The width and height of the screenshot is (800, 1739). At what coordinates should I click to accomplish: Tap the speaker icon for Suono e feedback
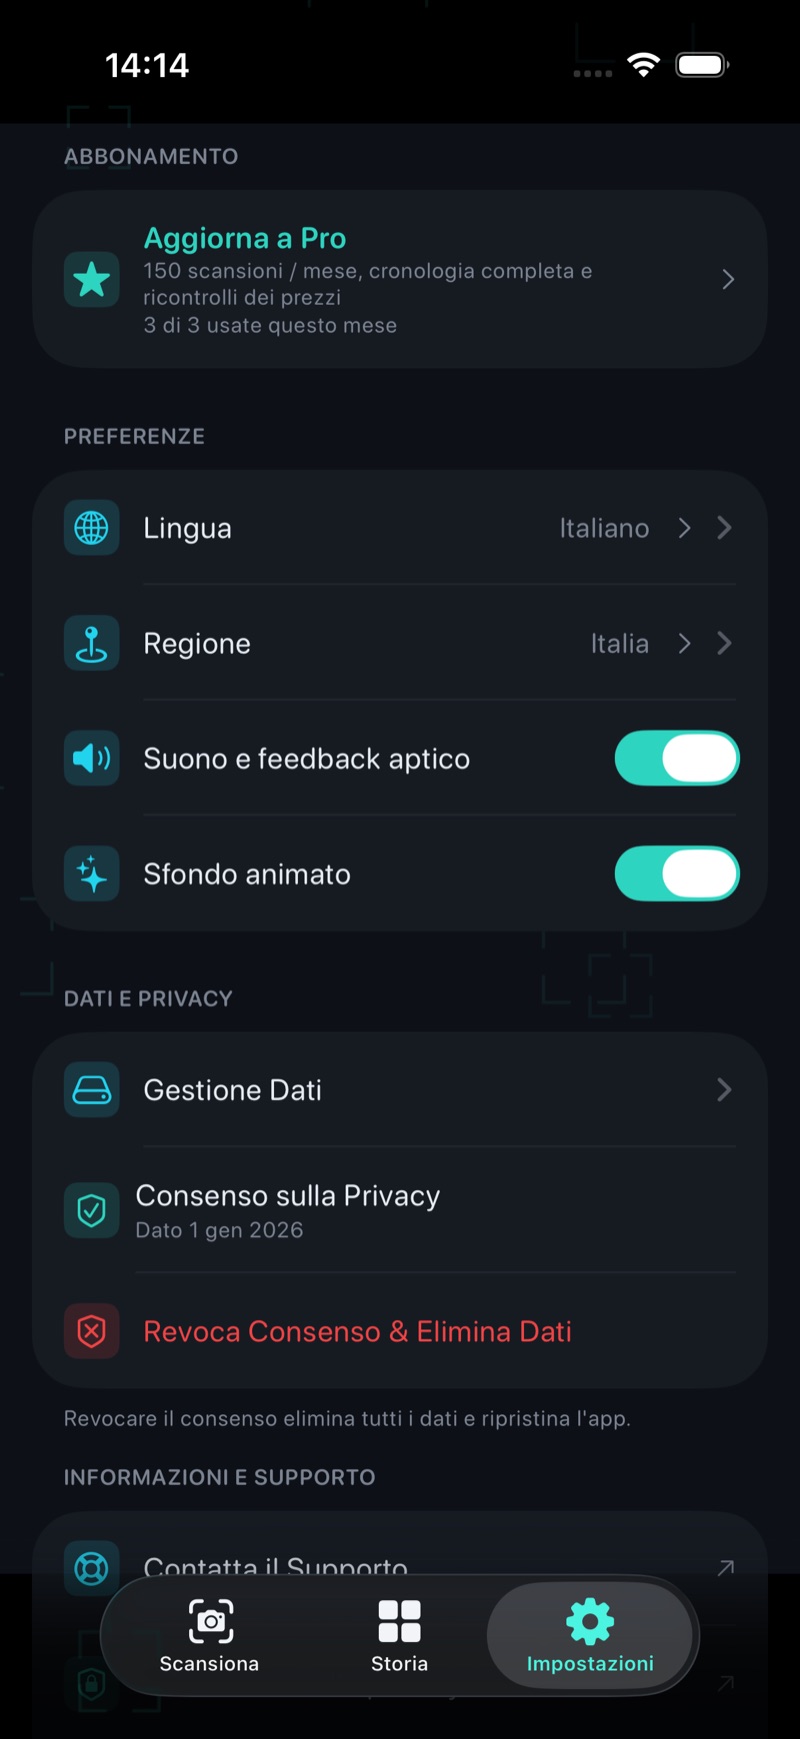92,758
